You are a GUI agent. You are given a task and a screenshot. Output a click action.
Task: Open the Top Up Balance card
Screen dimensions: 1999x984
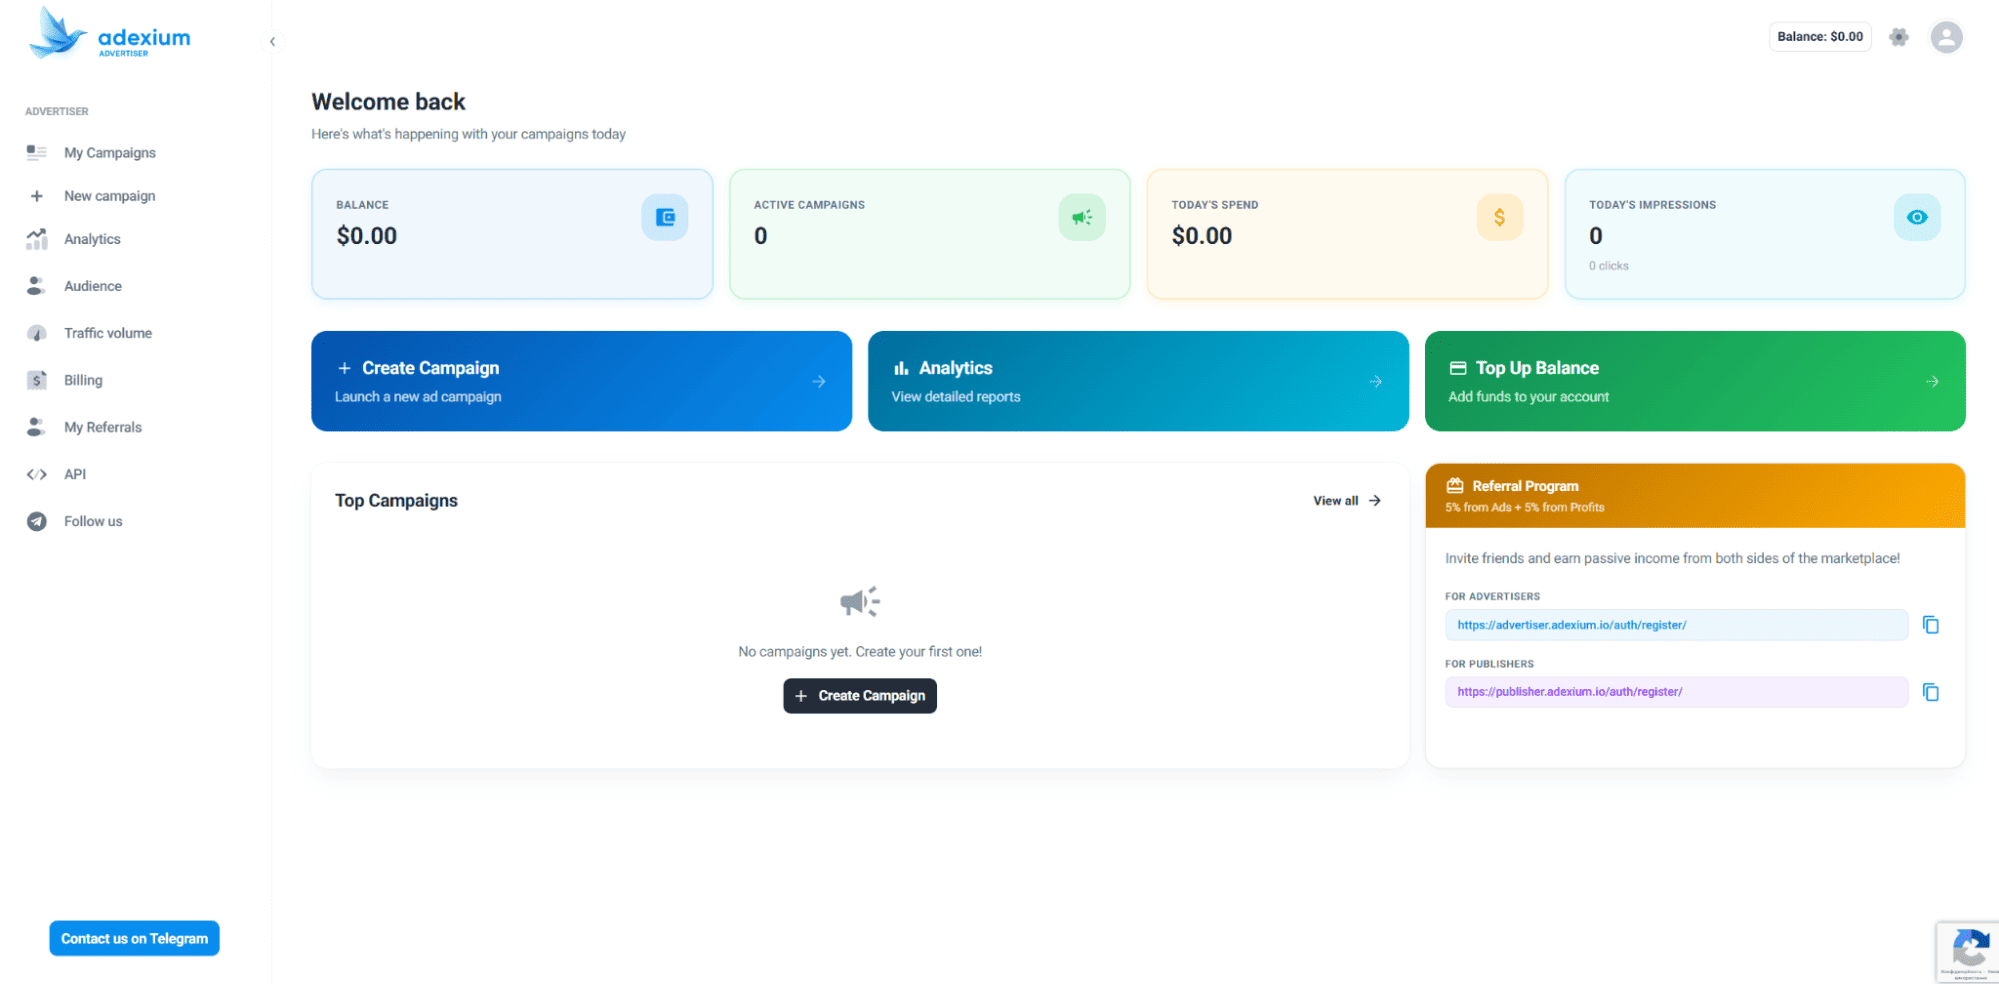(1694, 381)
